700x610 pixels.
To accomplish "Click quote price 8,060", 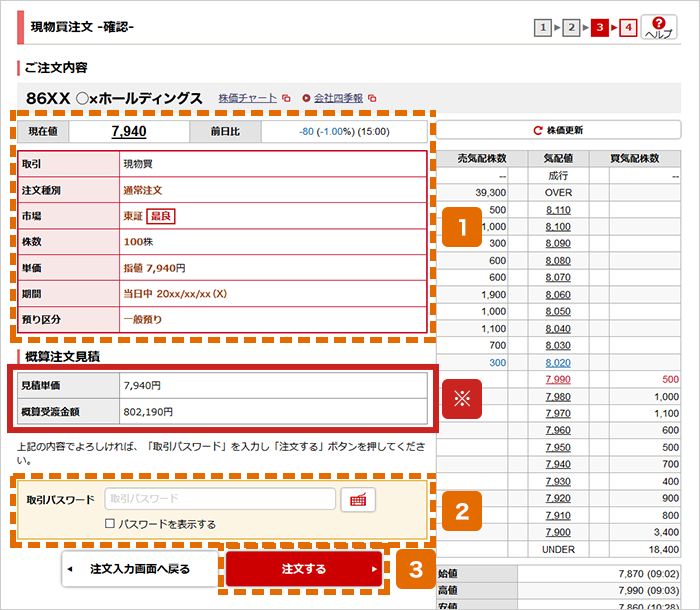I will (558, 295).
